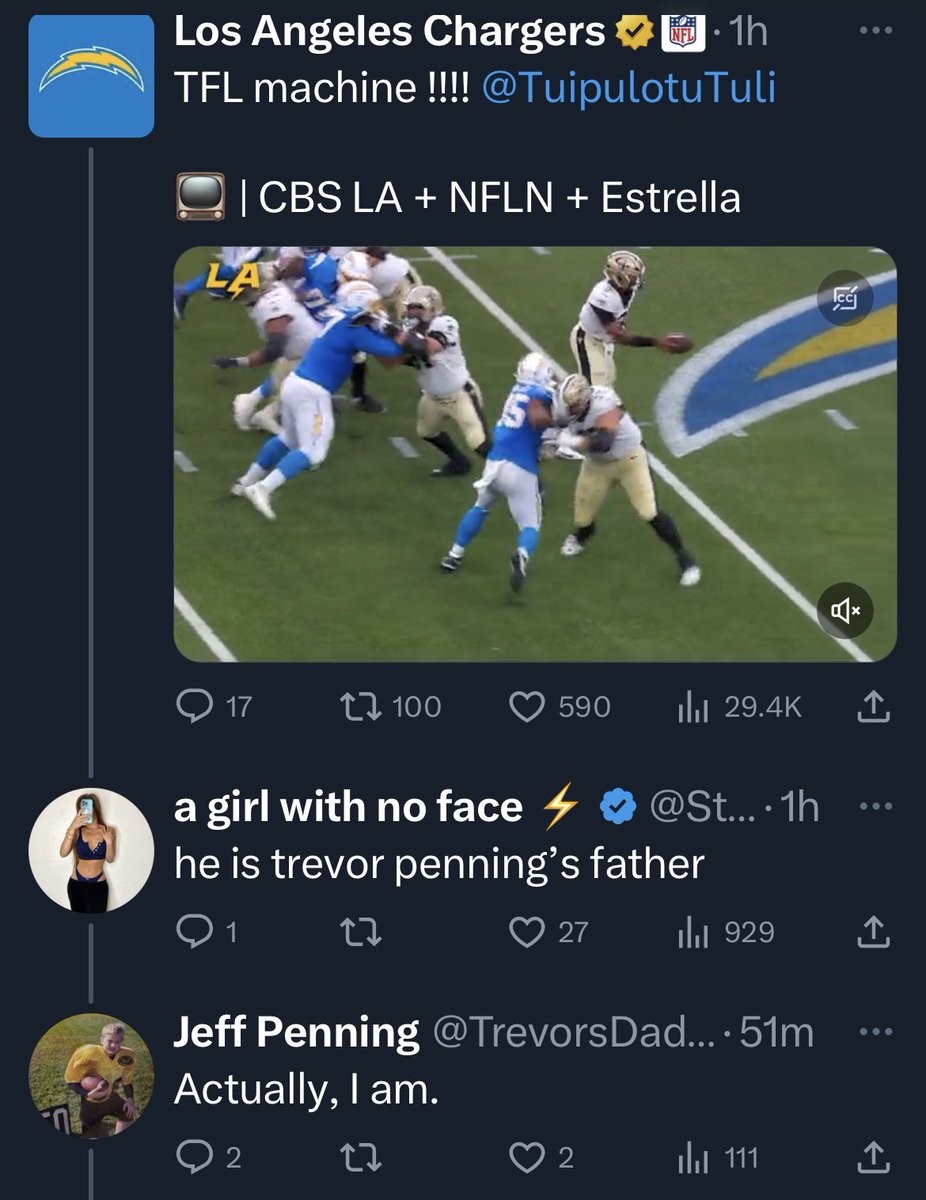Share Jeff Penning's reply
Screen dimensions: 926x1200
[874, 1158]
